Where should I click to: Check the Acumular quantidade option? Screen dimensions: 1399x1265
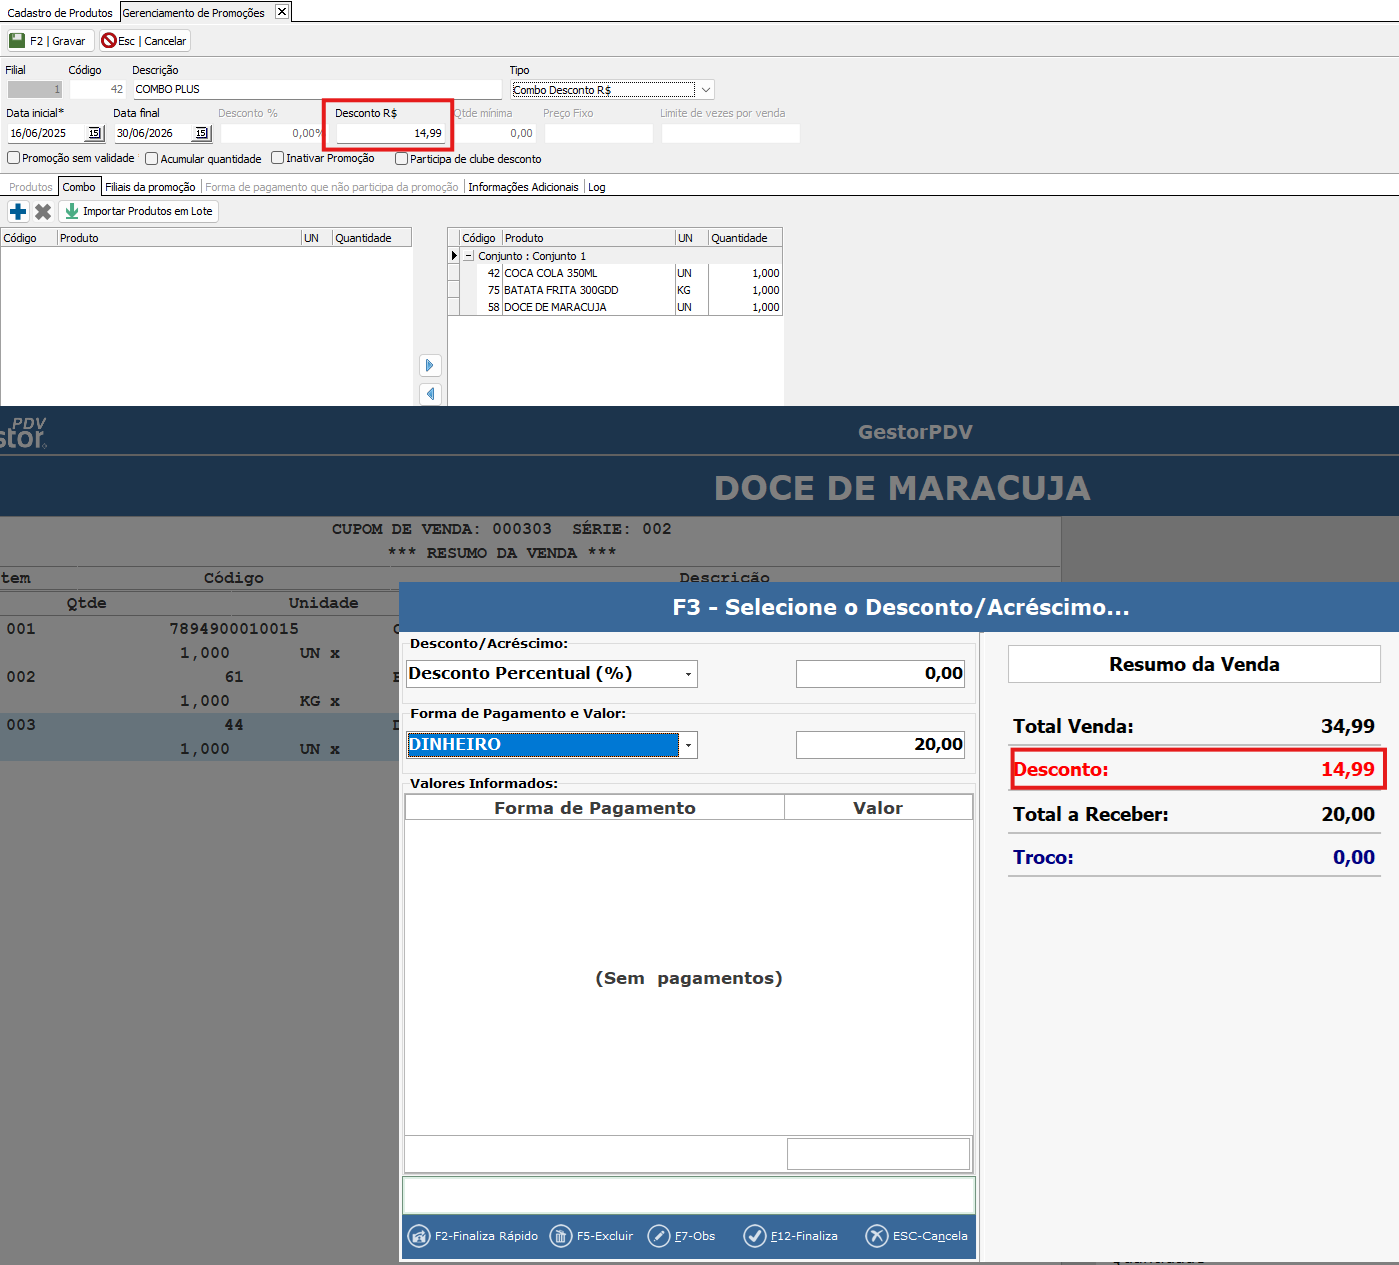tap(152, 159)
